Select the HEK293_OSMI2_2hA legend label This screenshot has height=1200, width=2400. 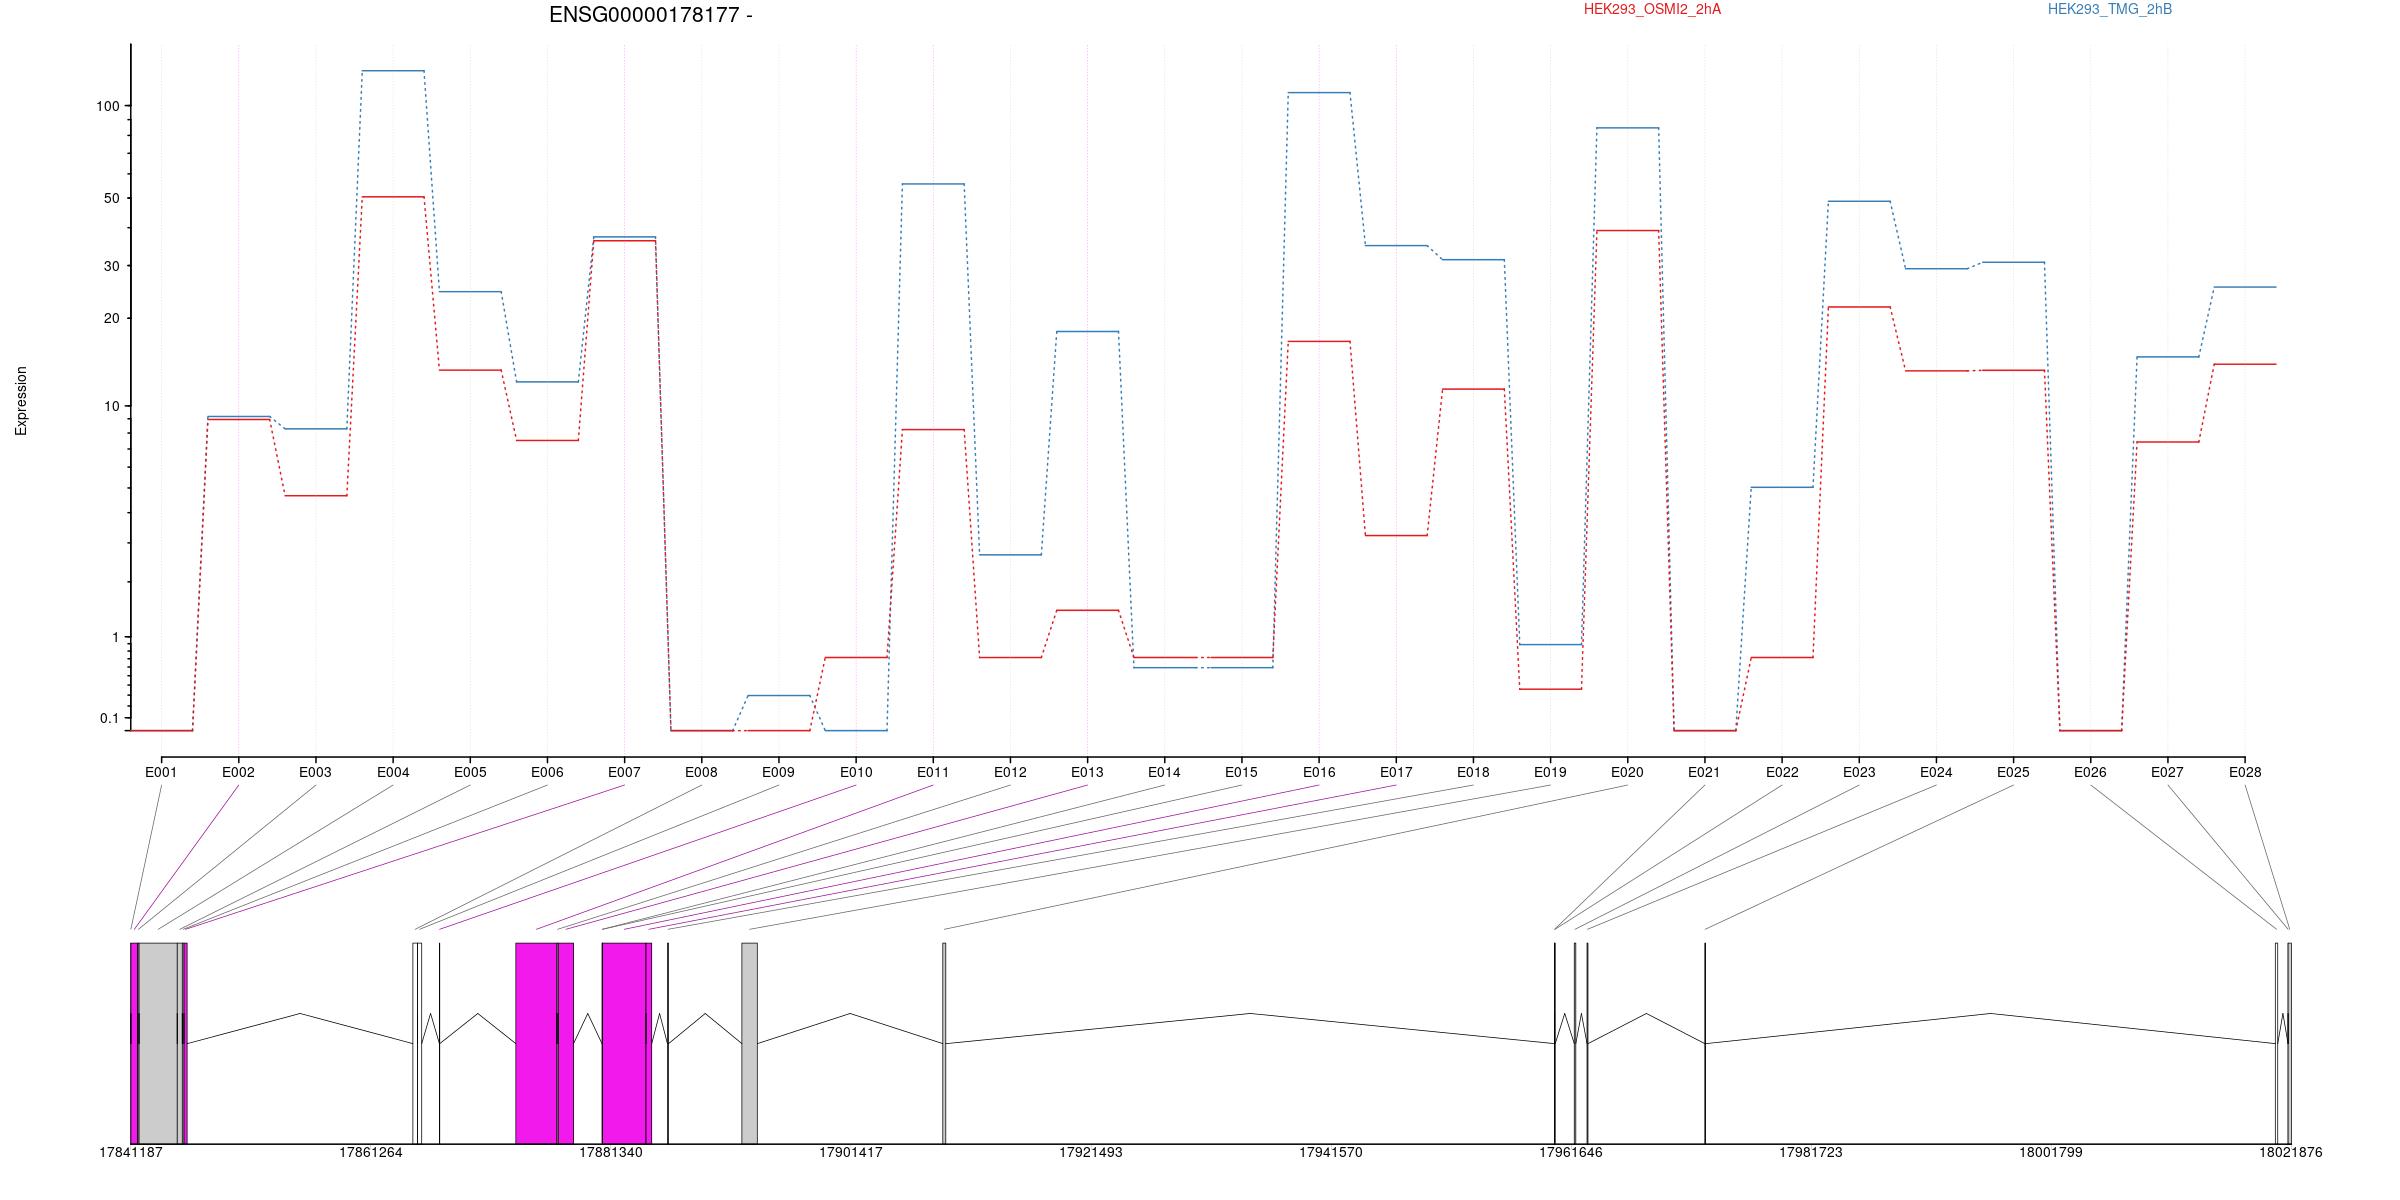click(1652, 9)
